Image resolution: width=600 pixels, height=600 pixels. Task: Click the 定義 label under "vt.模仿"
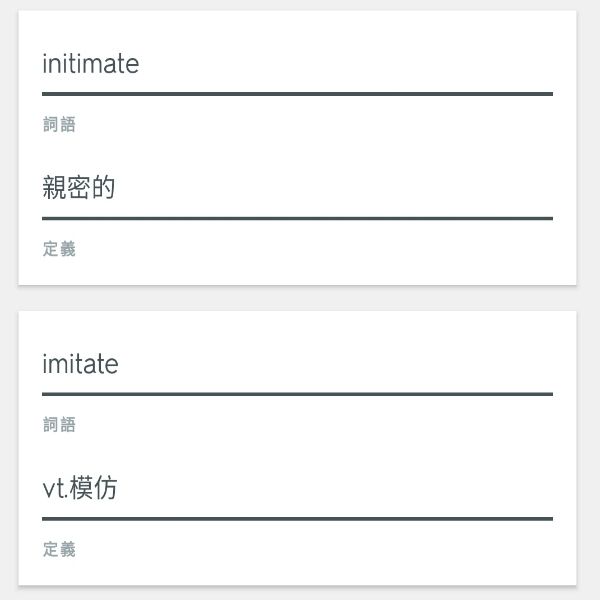59,549
